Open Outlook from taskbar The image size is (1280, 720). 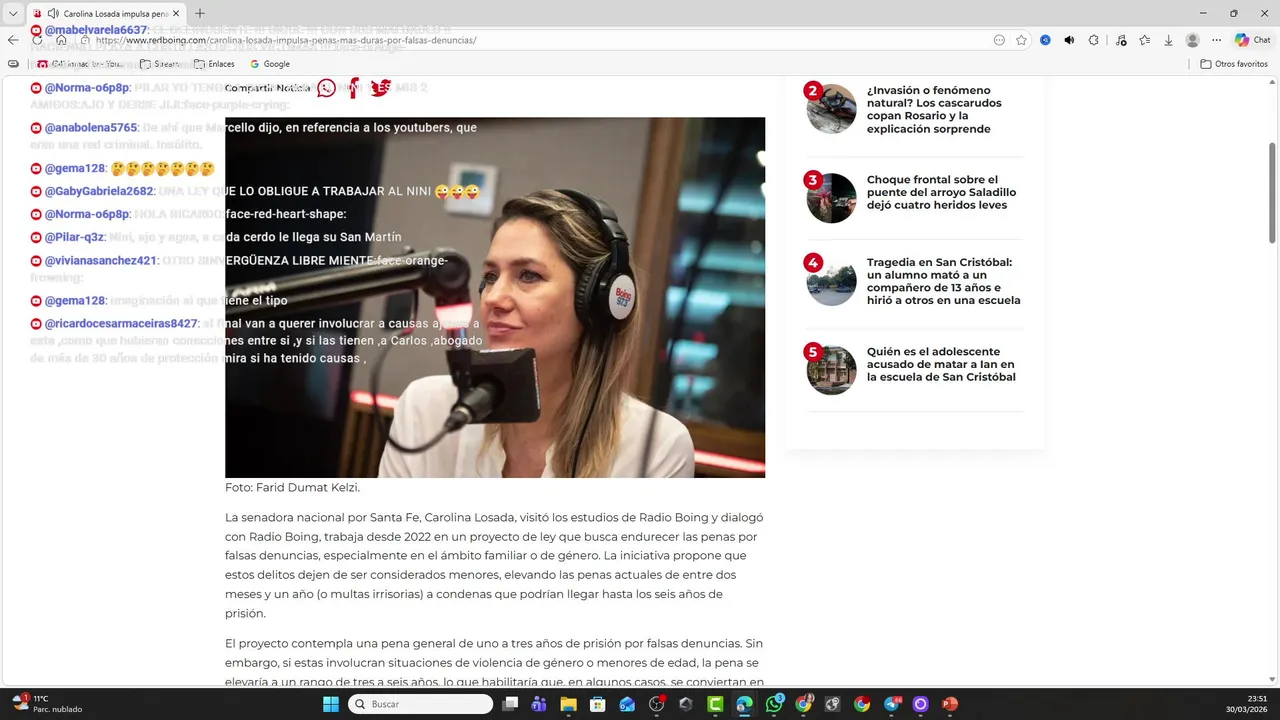point(627,704)
